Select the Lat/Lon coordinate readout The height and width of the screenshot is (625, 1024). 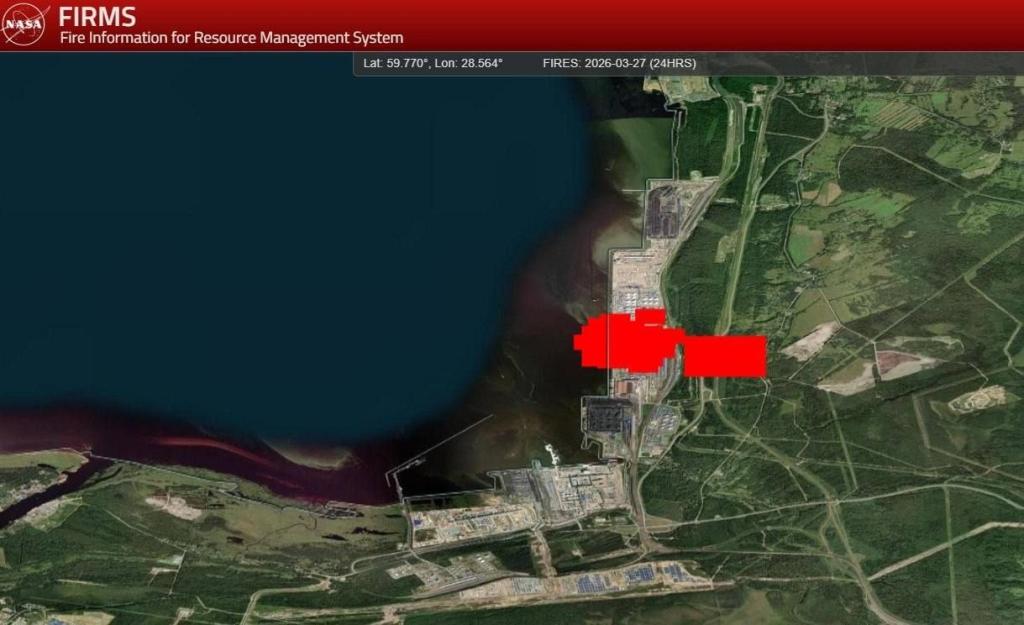click(x=433, y=63)
